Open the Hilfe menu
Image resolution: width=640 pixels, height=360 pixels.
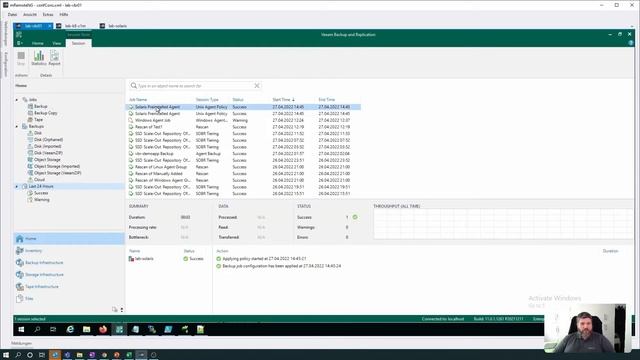[x=64, y=15]
